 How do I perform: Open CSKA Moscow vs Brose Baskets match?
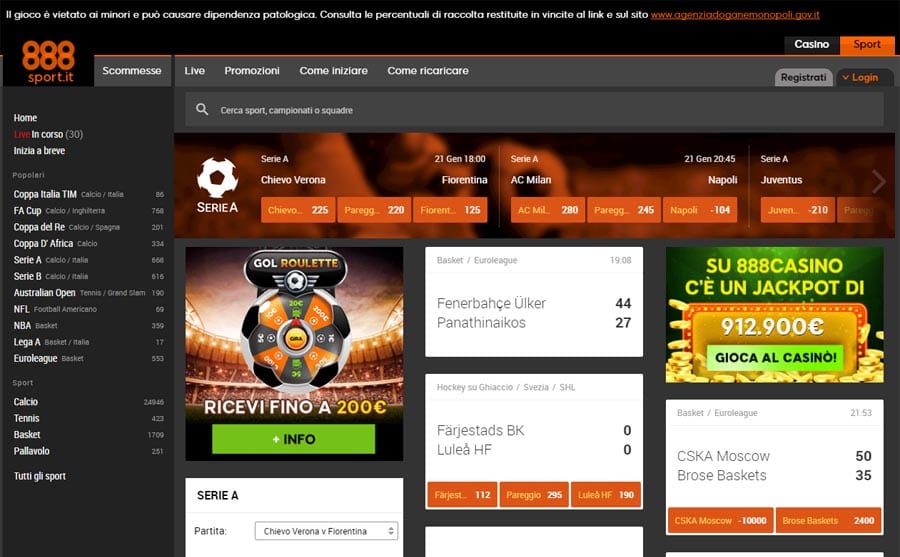[x=774, y=466]
